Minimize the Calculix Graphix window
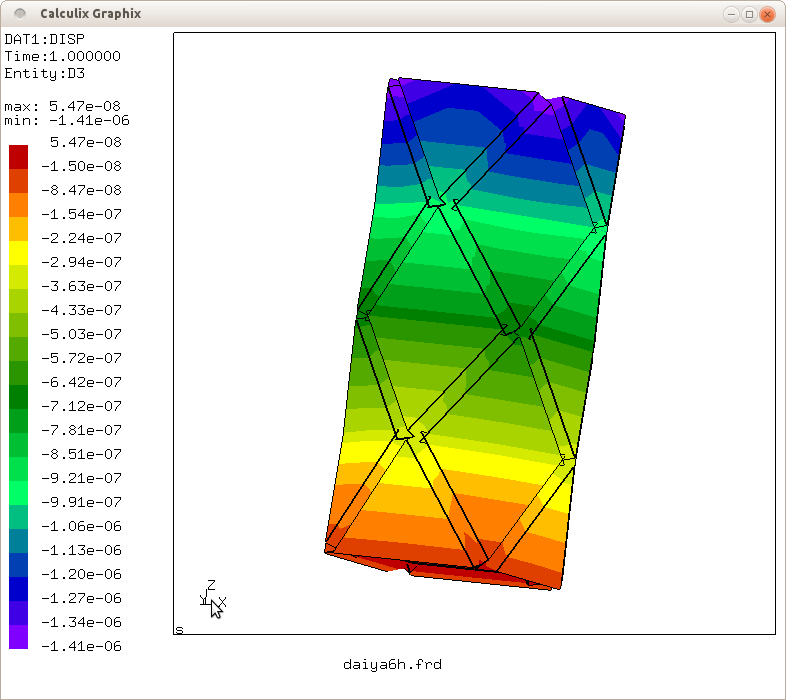Viewport: 786px width, 700px height. [731, 14]
